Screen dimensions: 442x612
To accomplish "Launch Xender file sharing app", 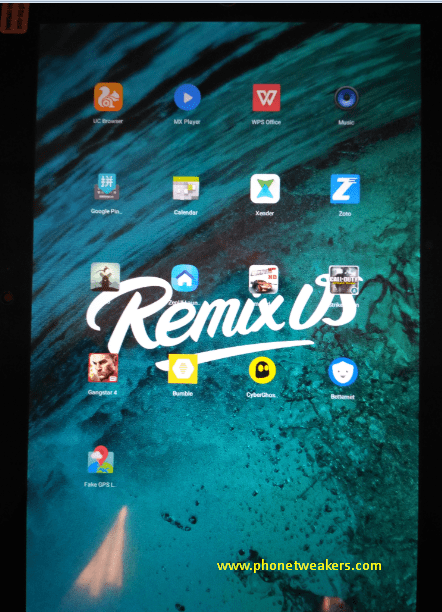I will [265, 189].
